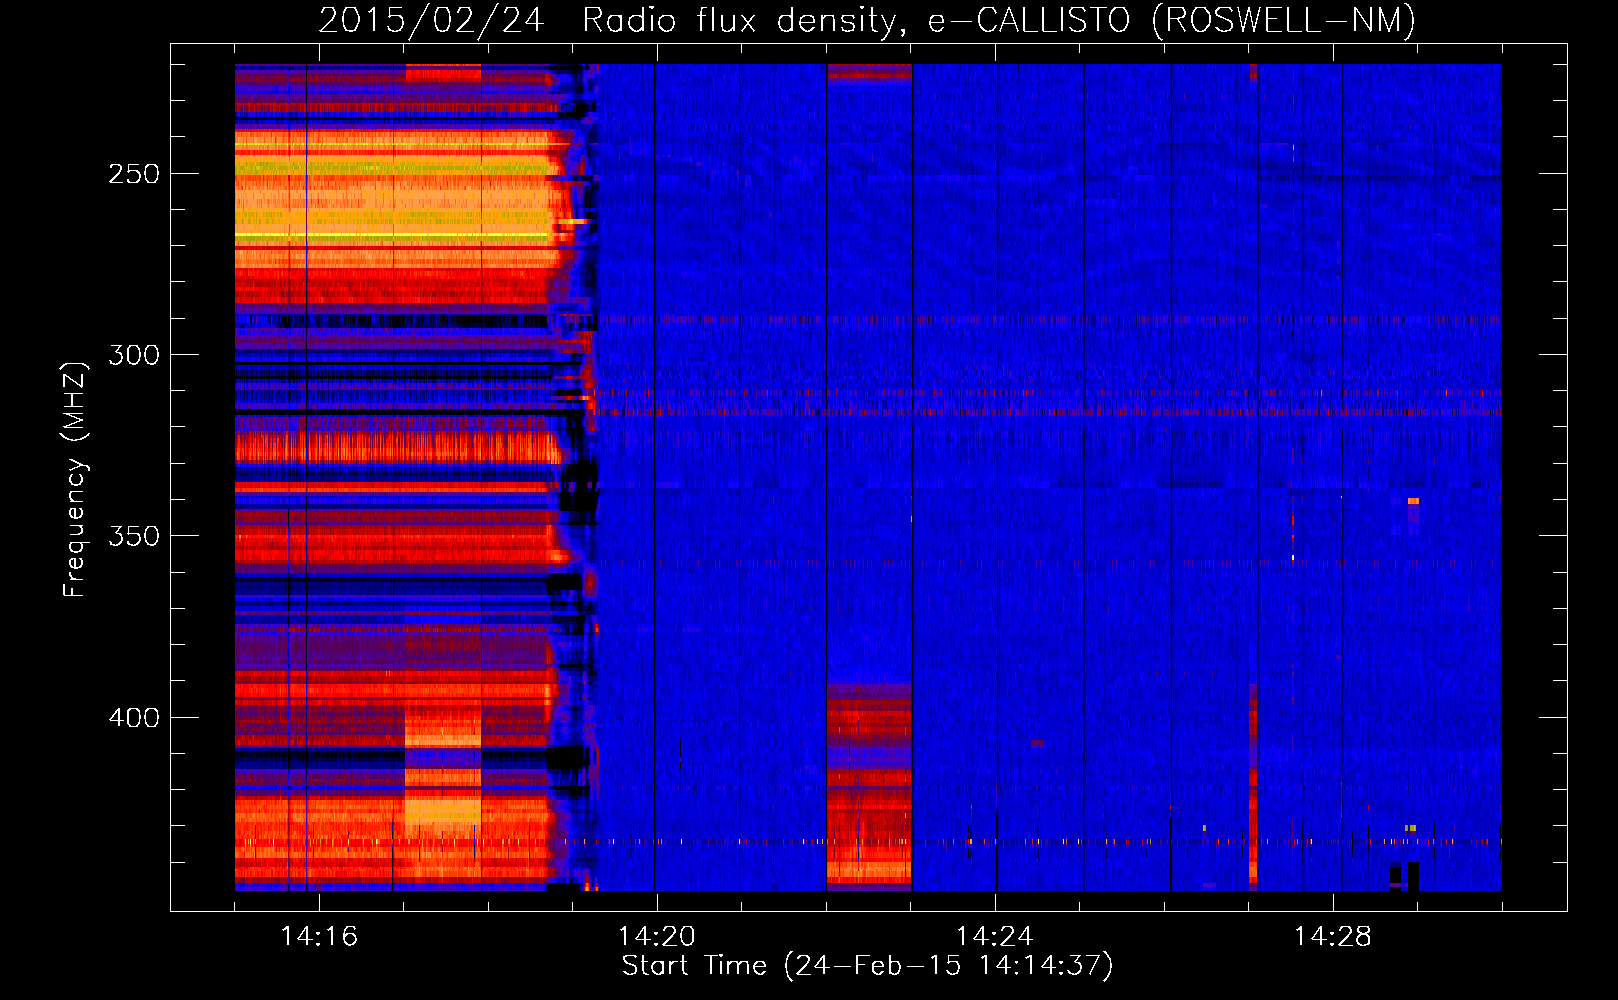Click the 14:28 time tick label
Screen dimensions: 1618x1000
(x=1333, y=937)
